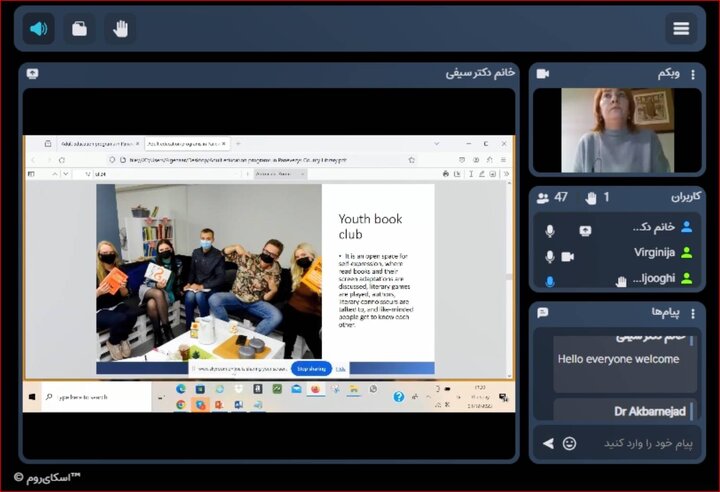Click Virginija's webcam status icon

pos(568,256)
